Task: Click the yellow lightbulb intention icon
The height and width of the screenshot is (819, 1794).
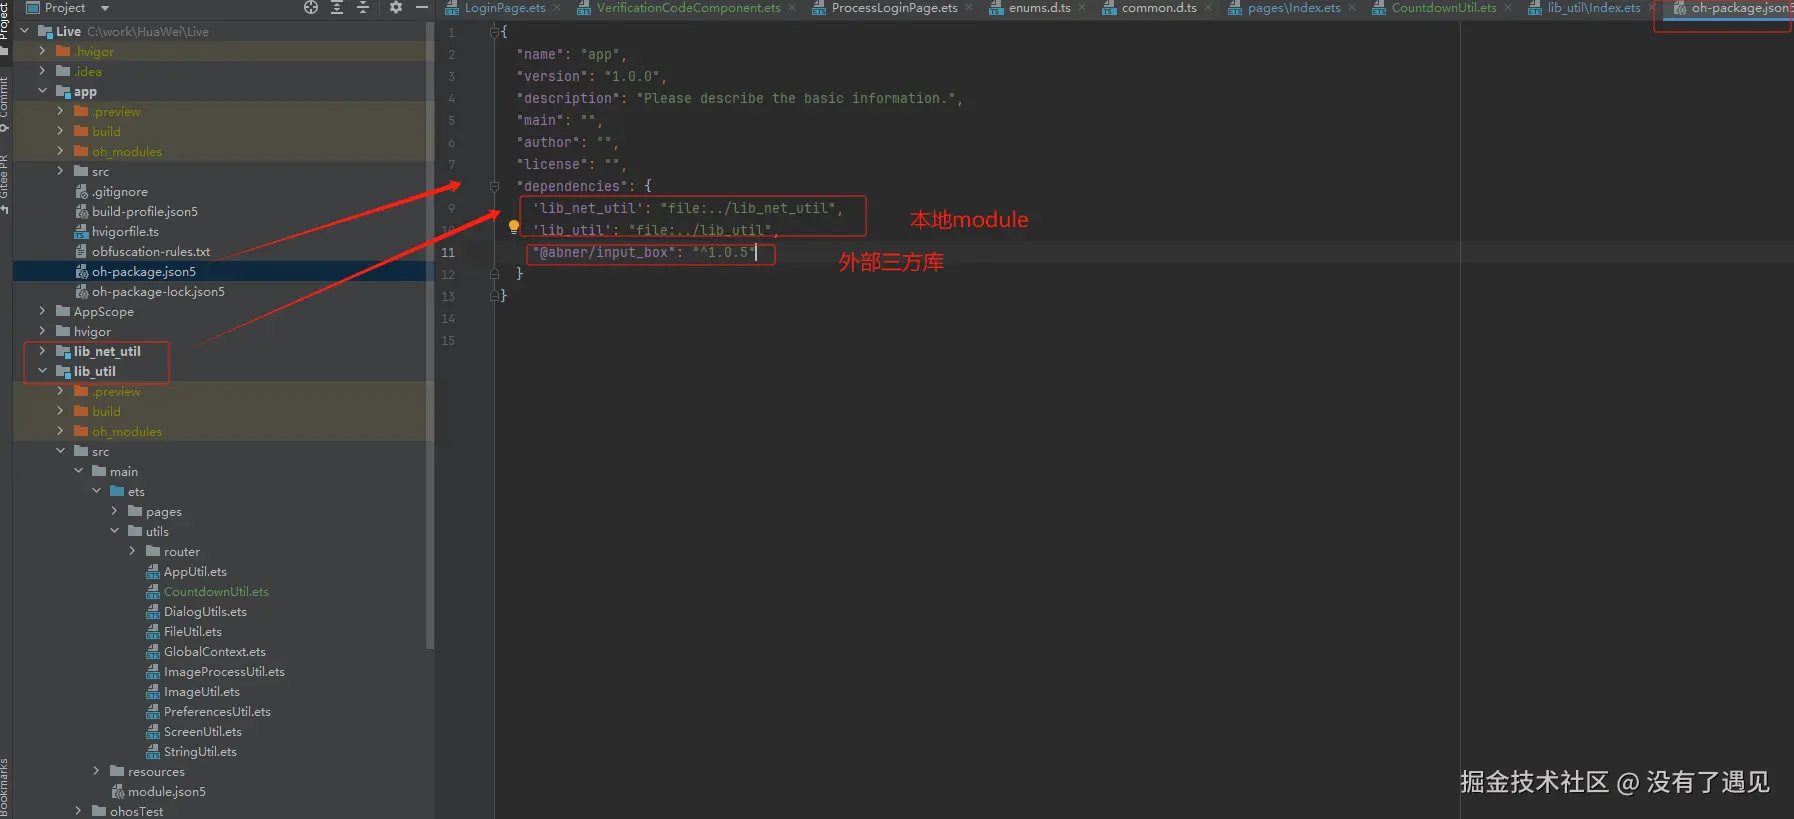Action: (x=514, y=227)
